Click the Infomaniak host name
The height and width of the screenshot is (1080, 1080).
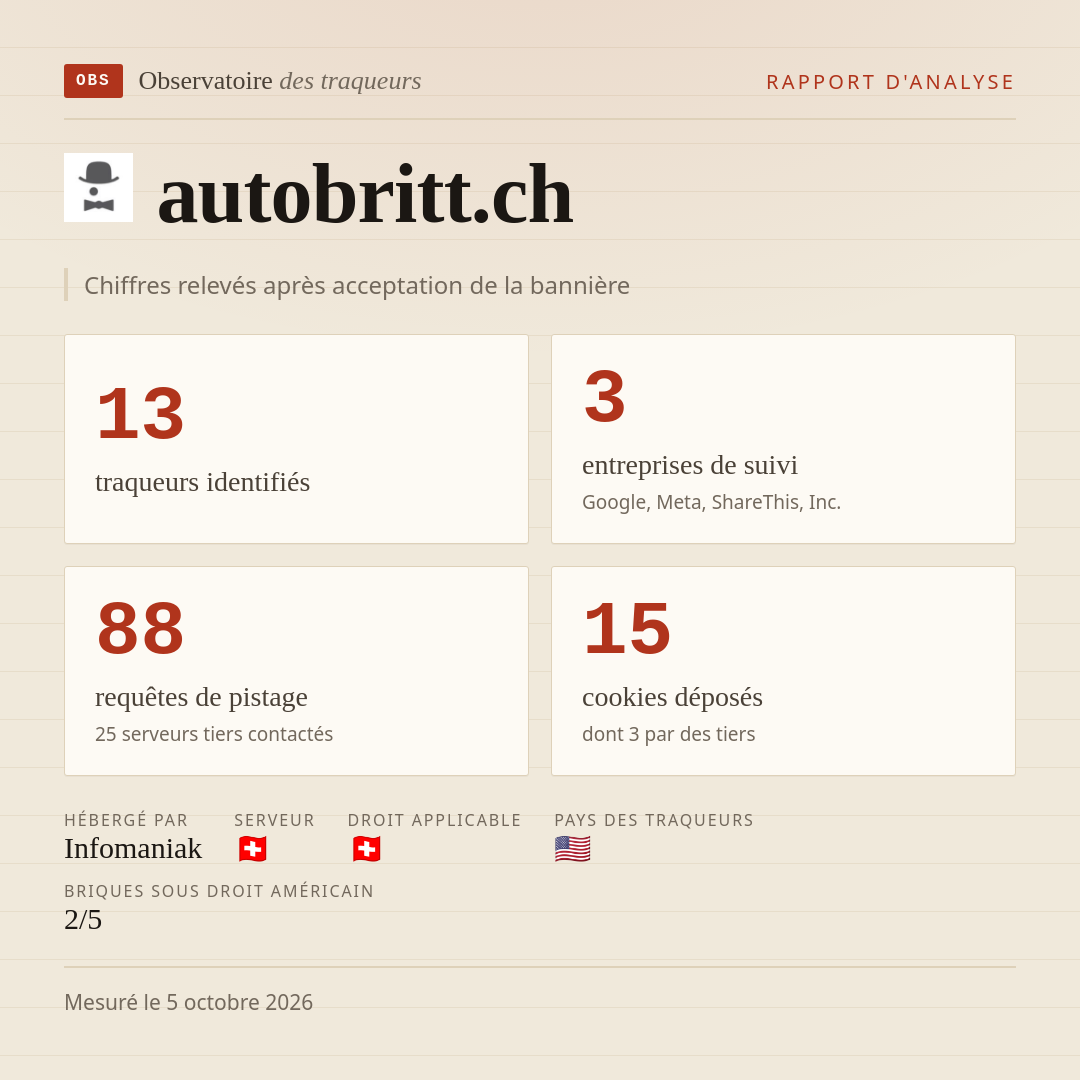coord(133,849)
